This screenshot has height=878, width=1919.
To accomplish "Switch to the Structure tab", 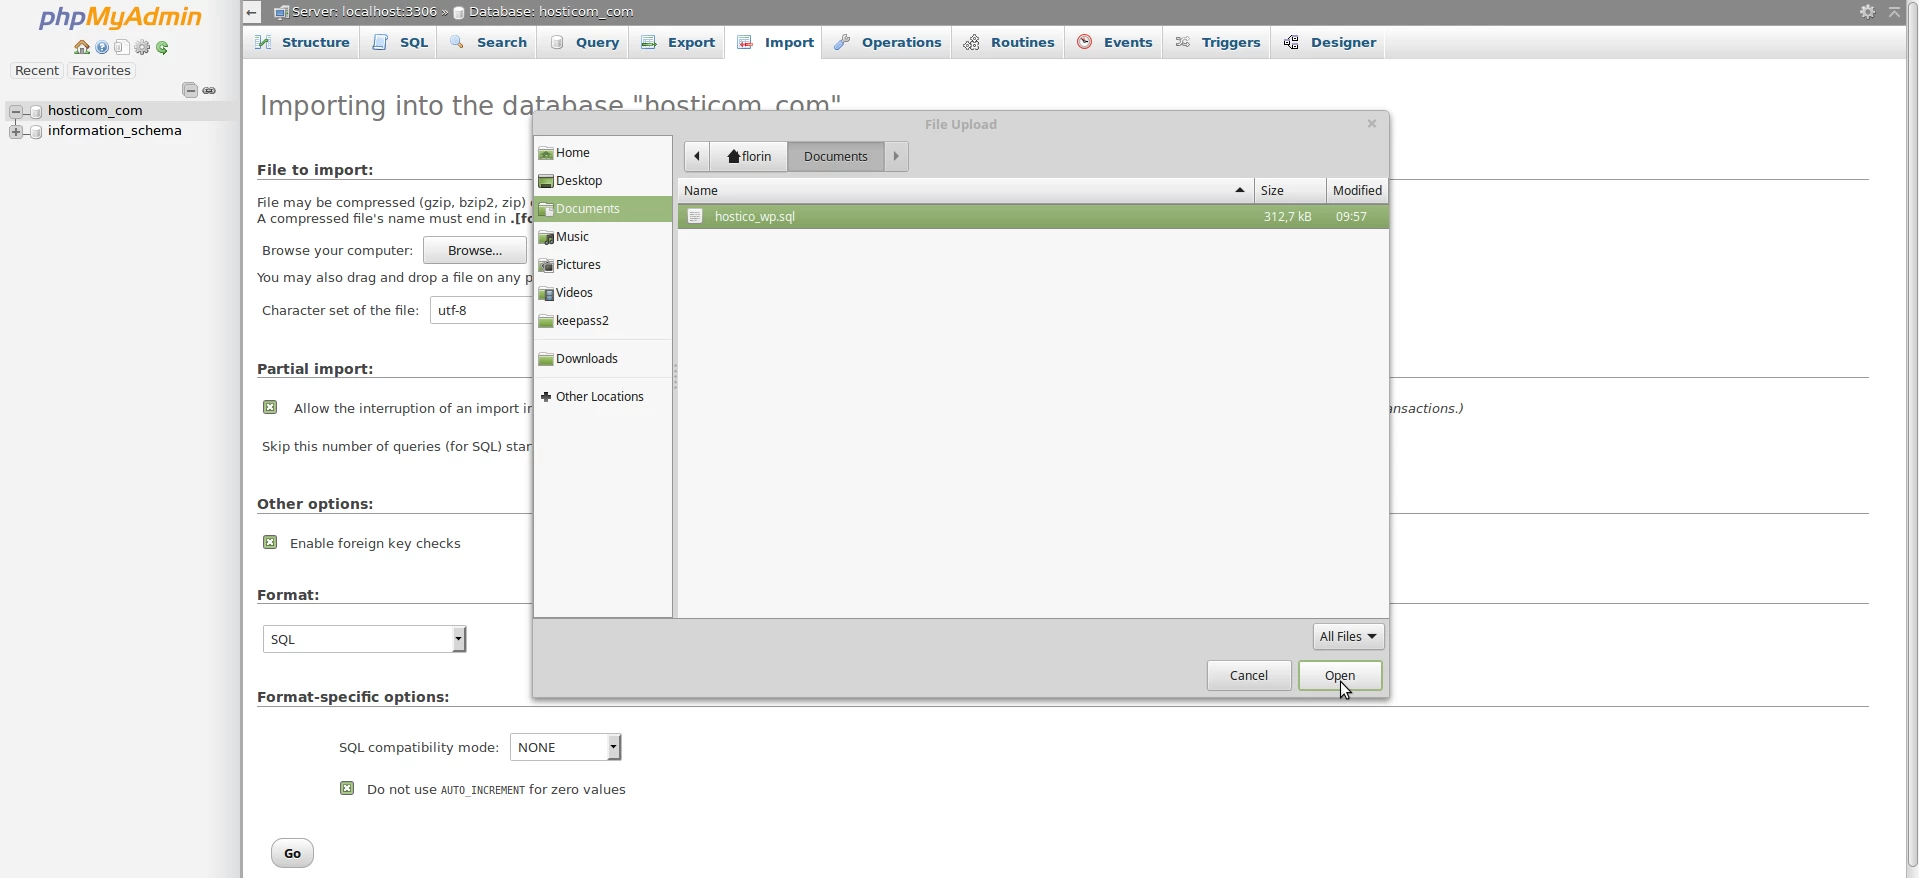I will (x=302, y=43).
